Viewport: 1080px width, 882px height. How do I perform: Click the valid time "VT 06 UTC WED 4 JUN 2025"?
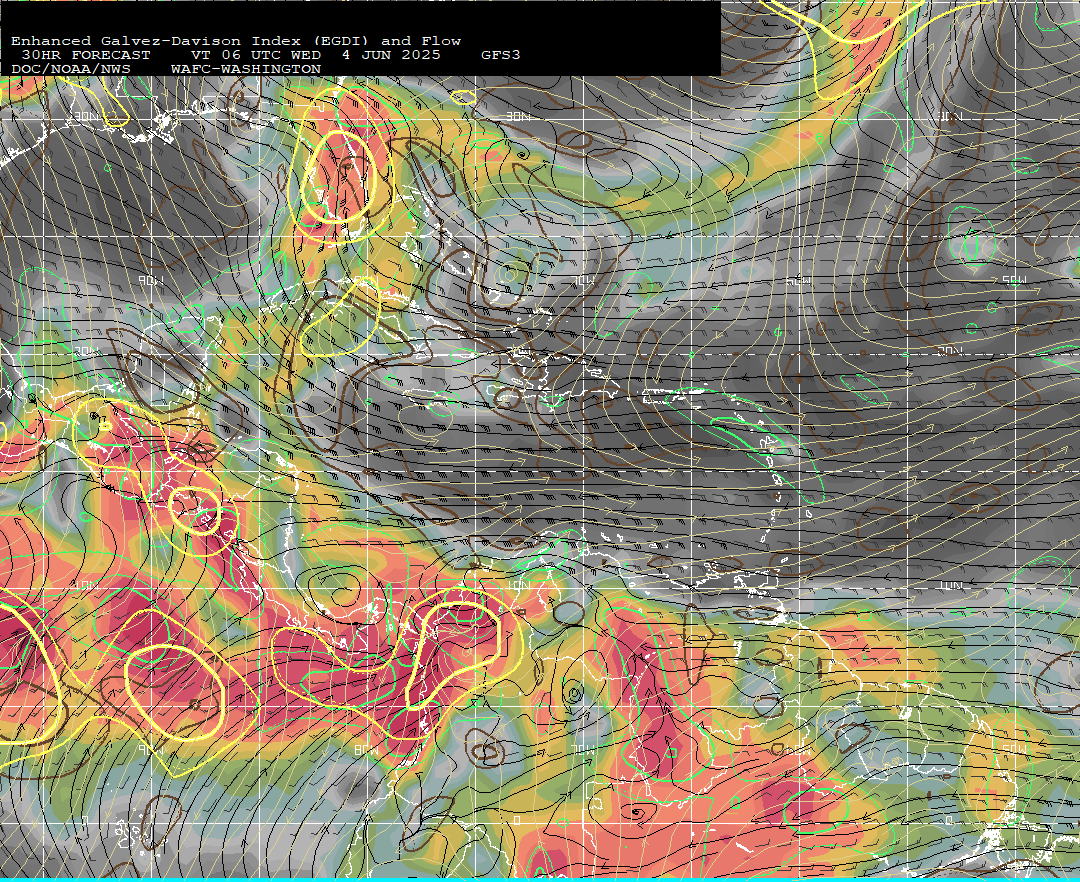pos(315,55)
